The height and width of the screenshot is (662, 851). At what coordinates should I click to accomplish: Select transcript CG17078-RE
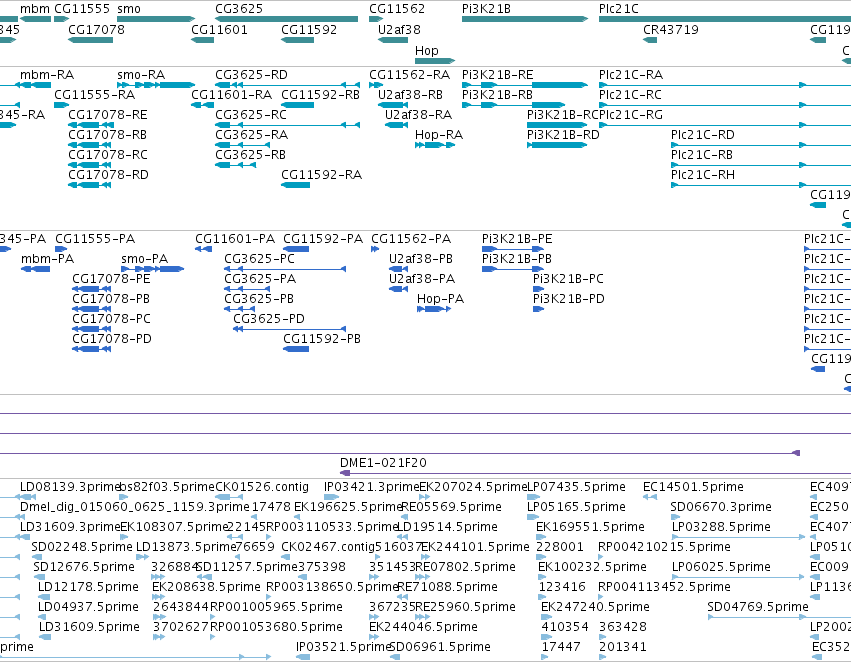107,114
